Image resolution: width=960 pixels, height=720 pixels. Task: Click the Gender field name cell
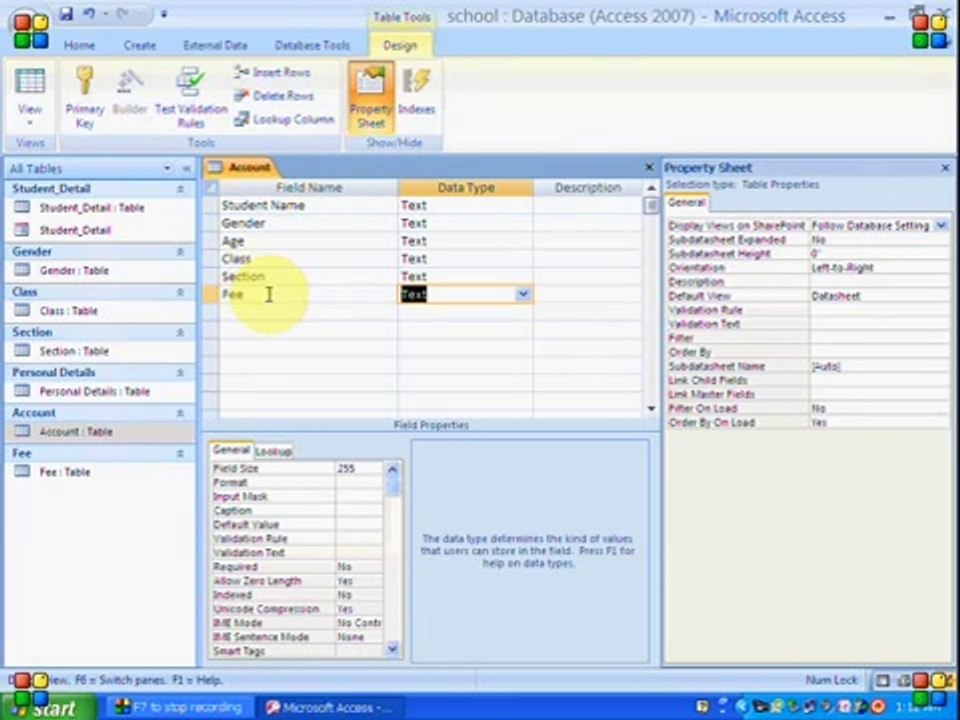[x=309, y=223]
